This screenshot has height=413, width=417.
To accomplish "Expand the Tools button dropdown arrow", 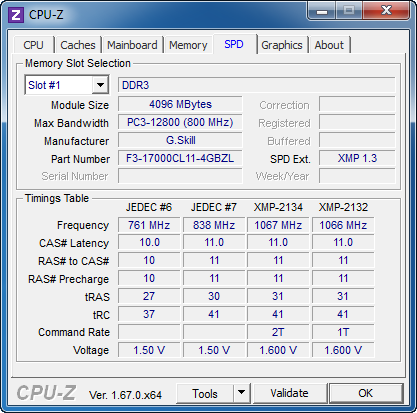I will (241, 393).
